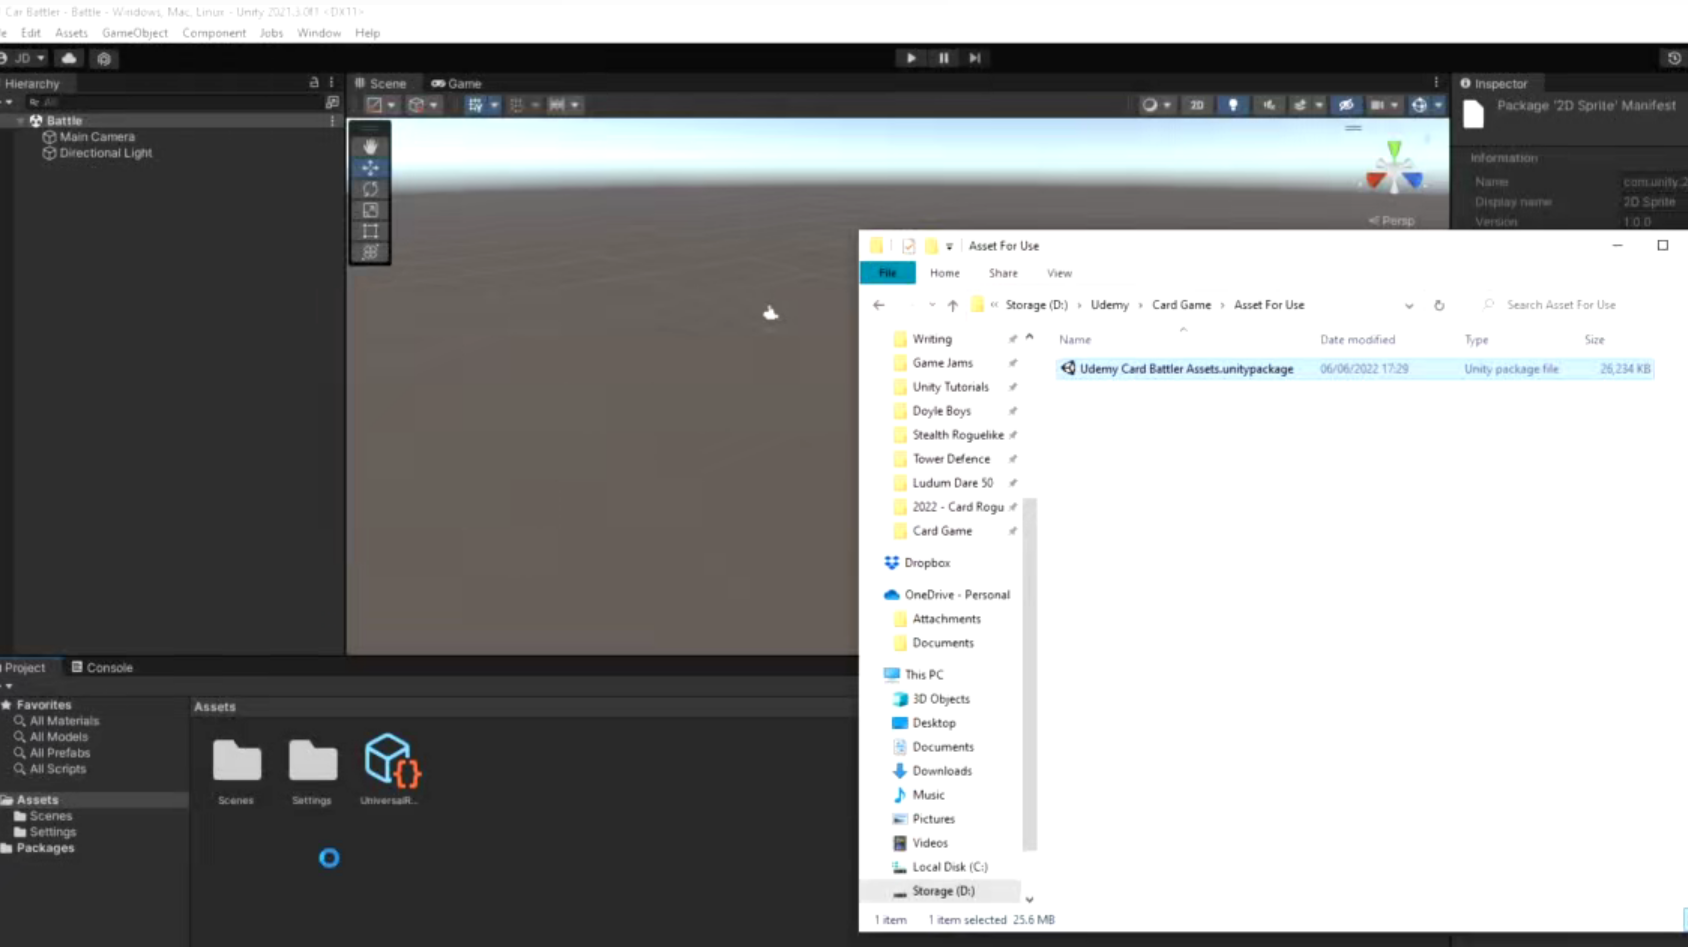Viewport: 1688px width, 947px height.
Task: Open Undo History in Unity toolbar
Action: tap(1674, 58)
